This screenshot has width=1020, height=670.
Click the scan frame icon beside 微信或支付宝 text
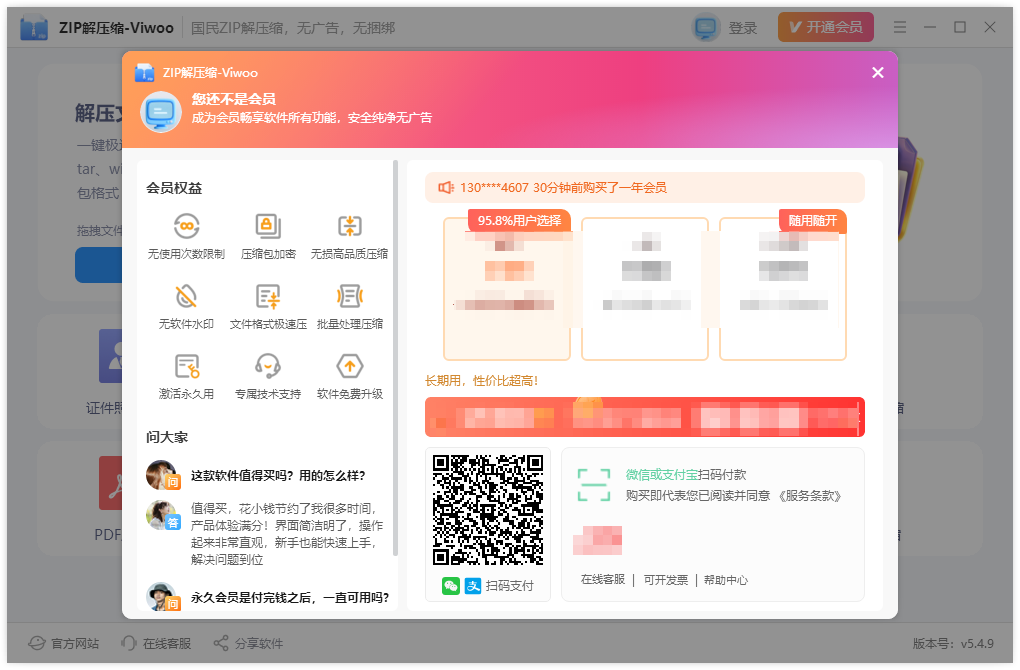pos(593,485)
